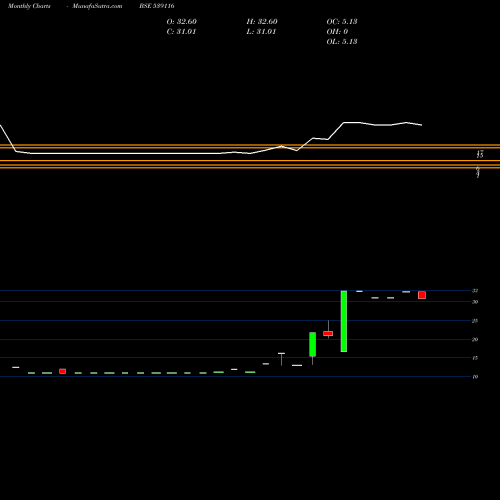Screen dimensions: 500x500
Task: Click the price axis label '25'
Action: (x=475, y=321)
